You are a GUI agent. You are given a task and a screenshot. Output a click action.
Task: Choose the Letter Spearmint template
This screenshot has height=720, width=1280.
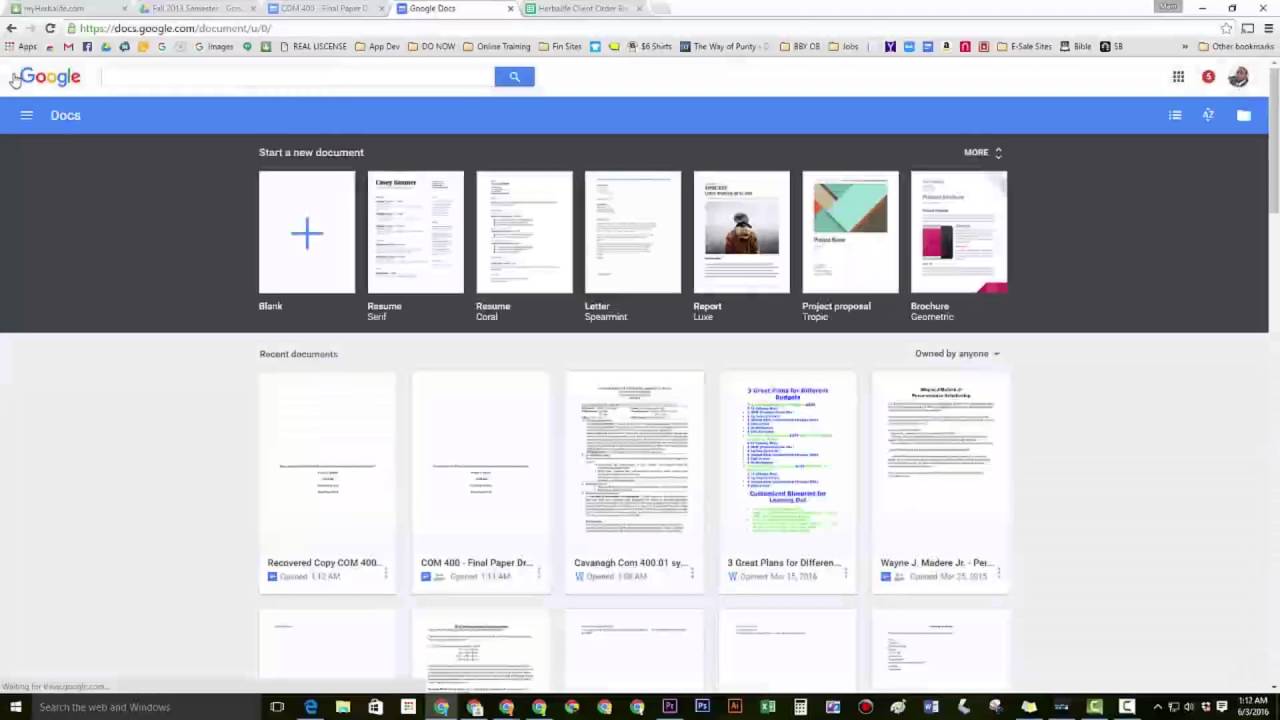[633, 232]
